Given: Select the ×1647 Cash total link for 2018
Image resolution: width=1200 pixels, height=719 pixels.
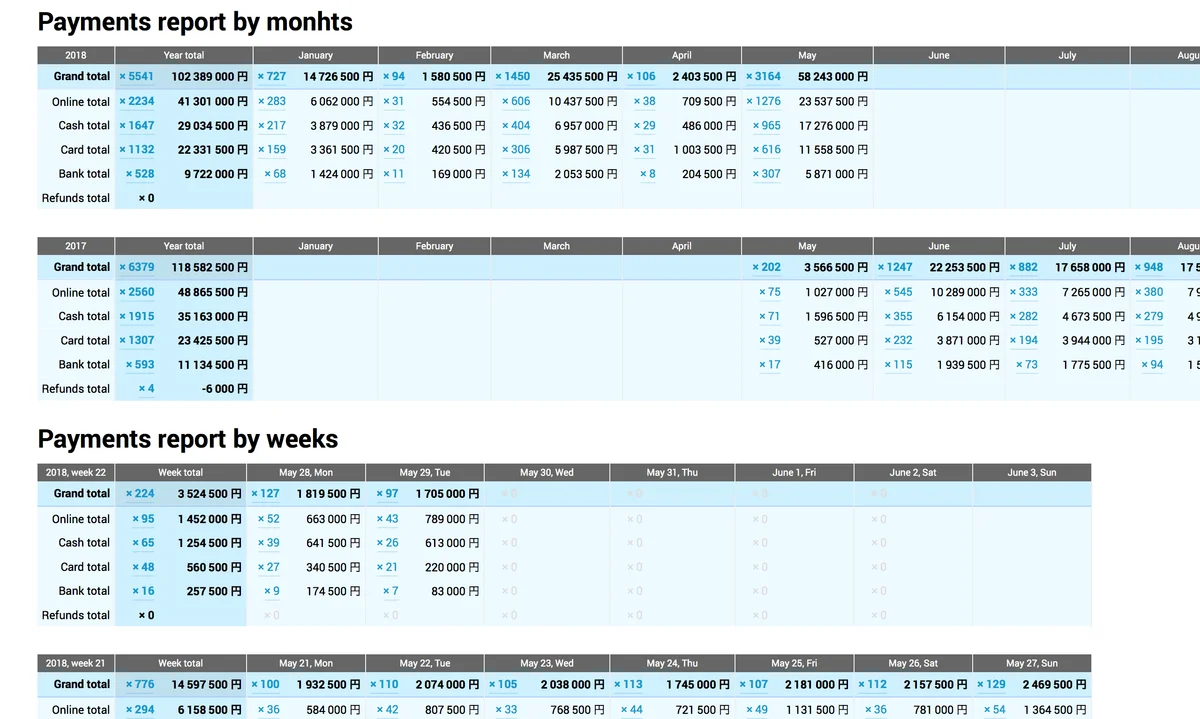Looking at the screenshot, I should tap(136, 125).
